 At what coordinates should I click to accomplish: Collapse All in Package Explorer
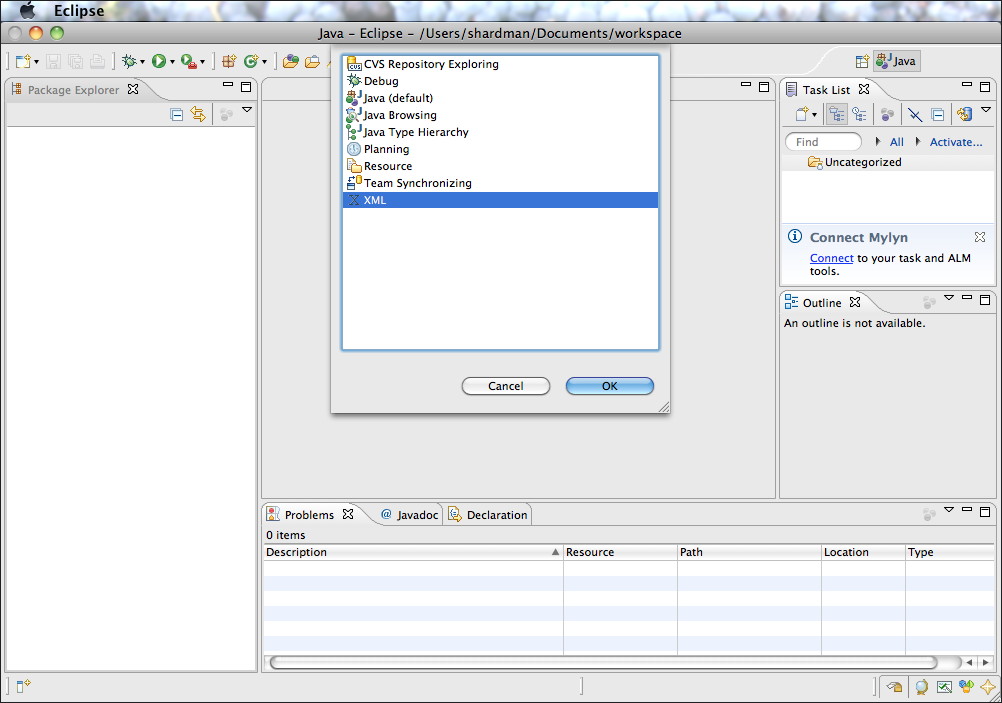click(x=177, y=114)
